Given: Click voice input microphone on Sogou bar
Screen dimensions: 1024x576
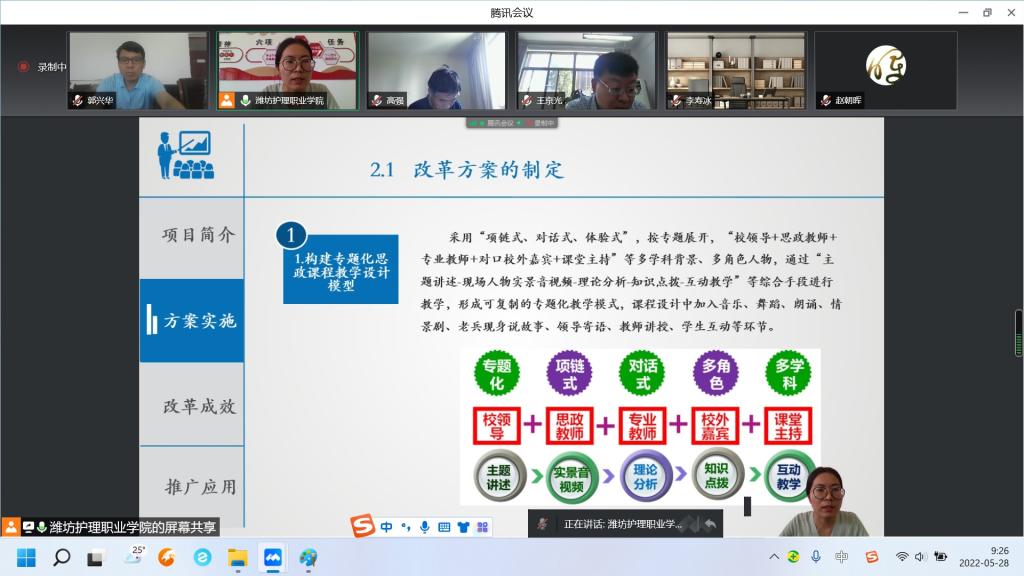Looking at the screenshot, I should tap(424, 527).
